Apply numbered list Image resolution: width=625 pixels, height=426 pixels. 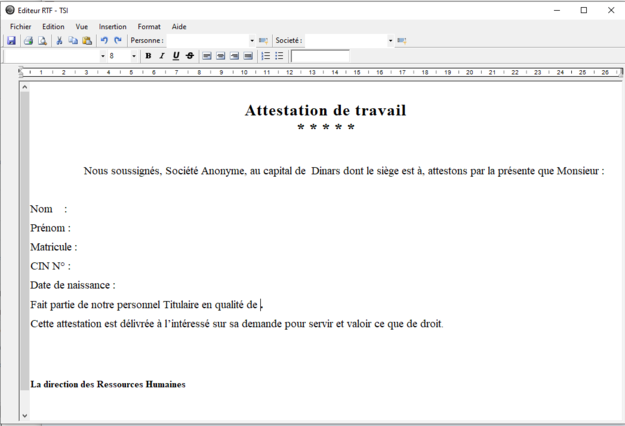[265, 56]
